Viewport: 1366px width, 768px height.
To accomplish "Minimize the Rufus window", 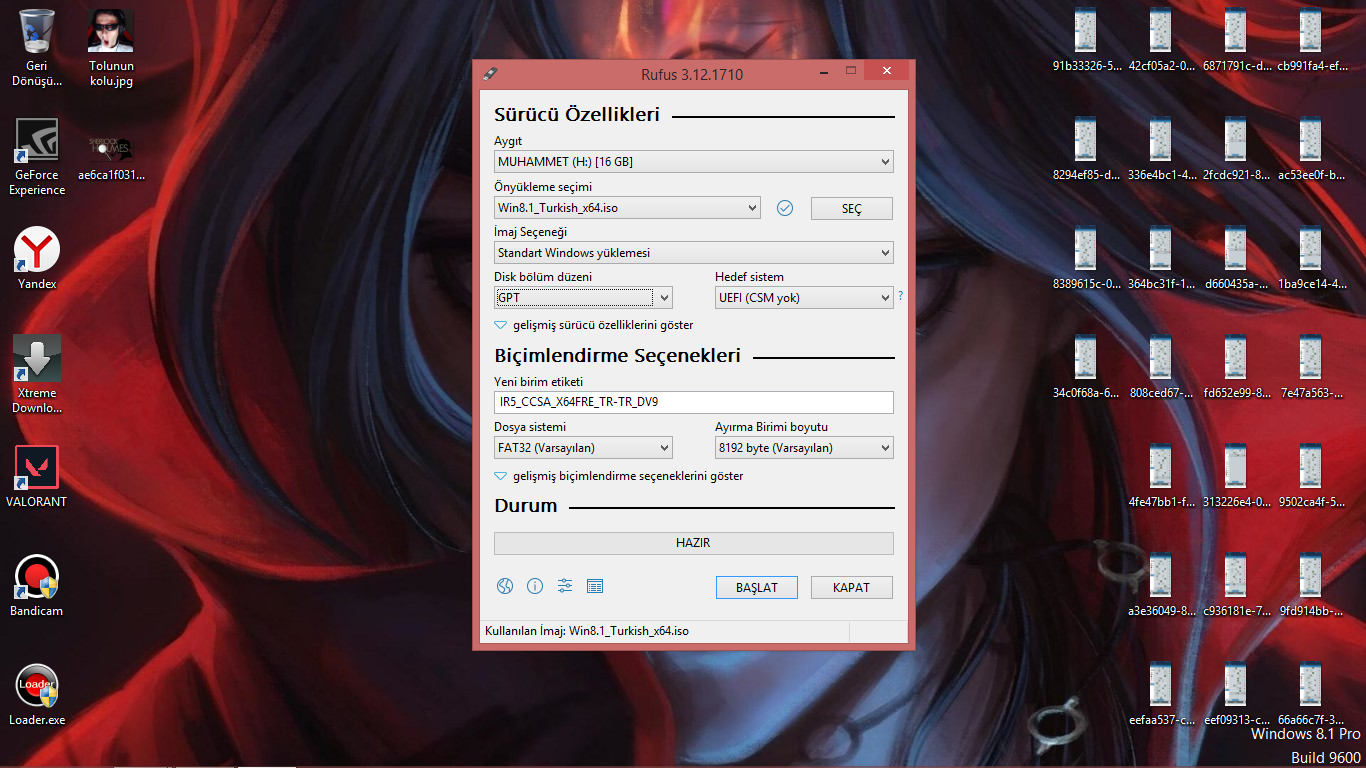I will [822, 72].
